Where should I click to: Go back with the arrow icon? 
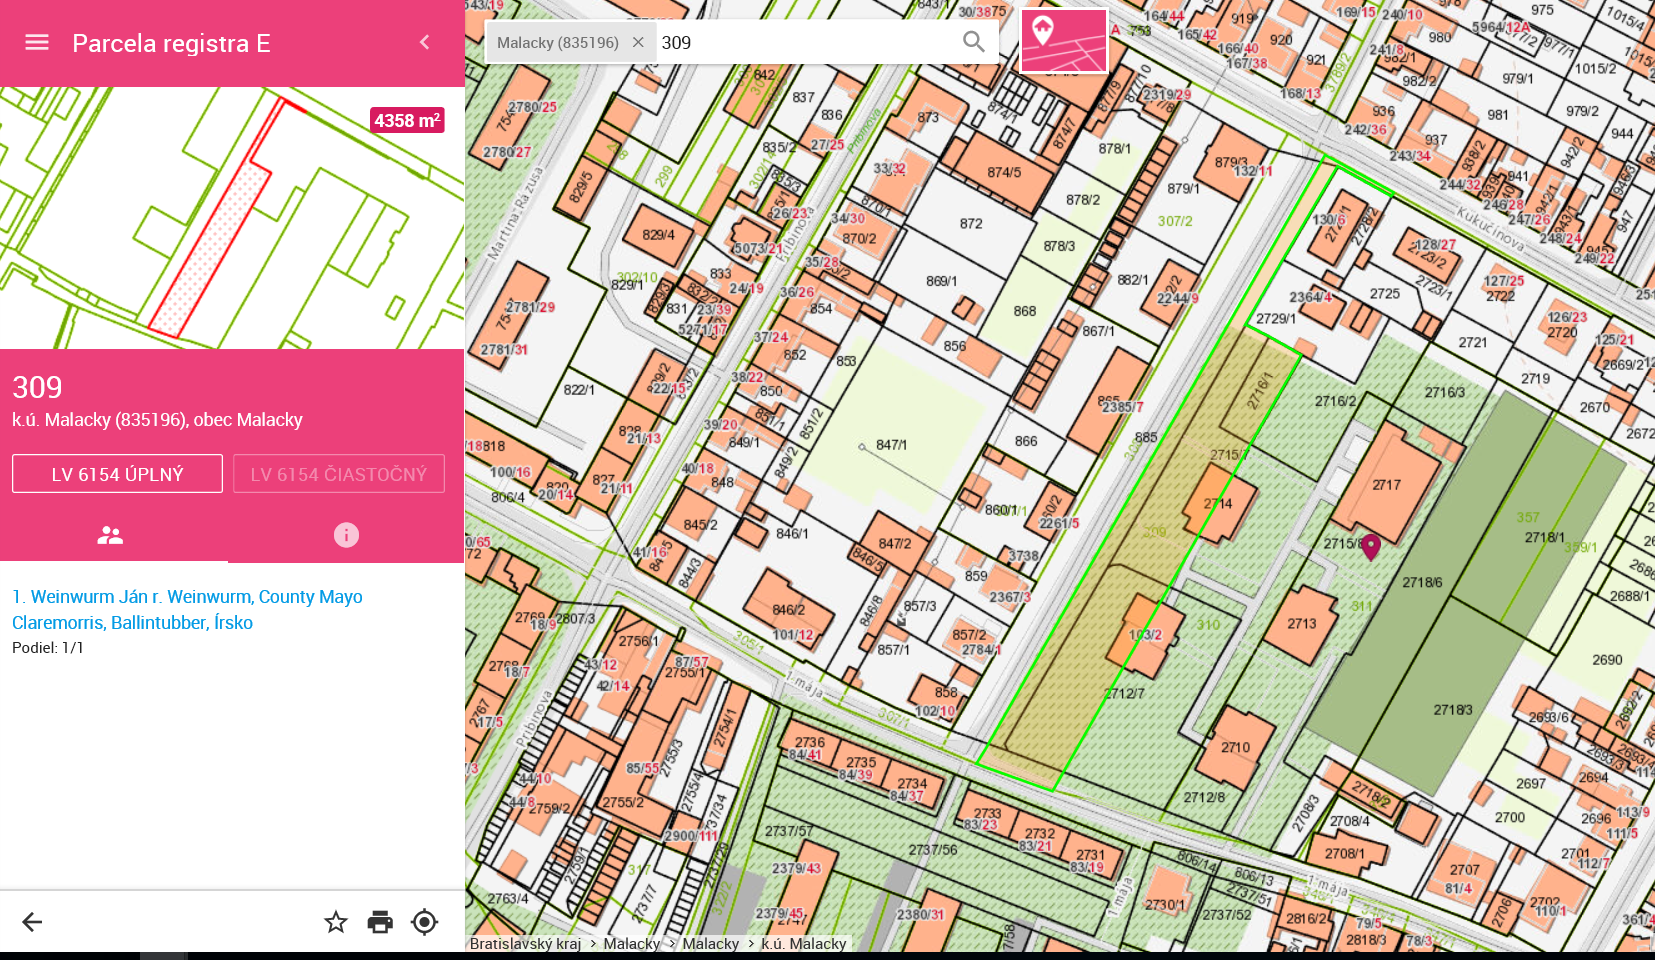coord(32,922)
